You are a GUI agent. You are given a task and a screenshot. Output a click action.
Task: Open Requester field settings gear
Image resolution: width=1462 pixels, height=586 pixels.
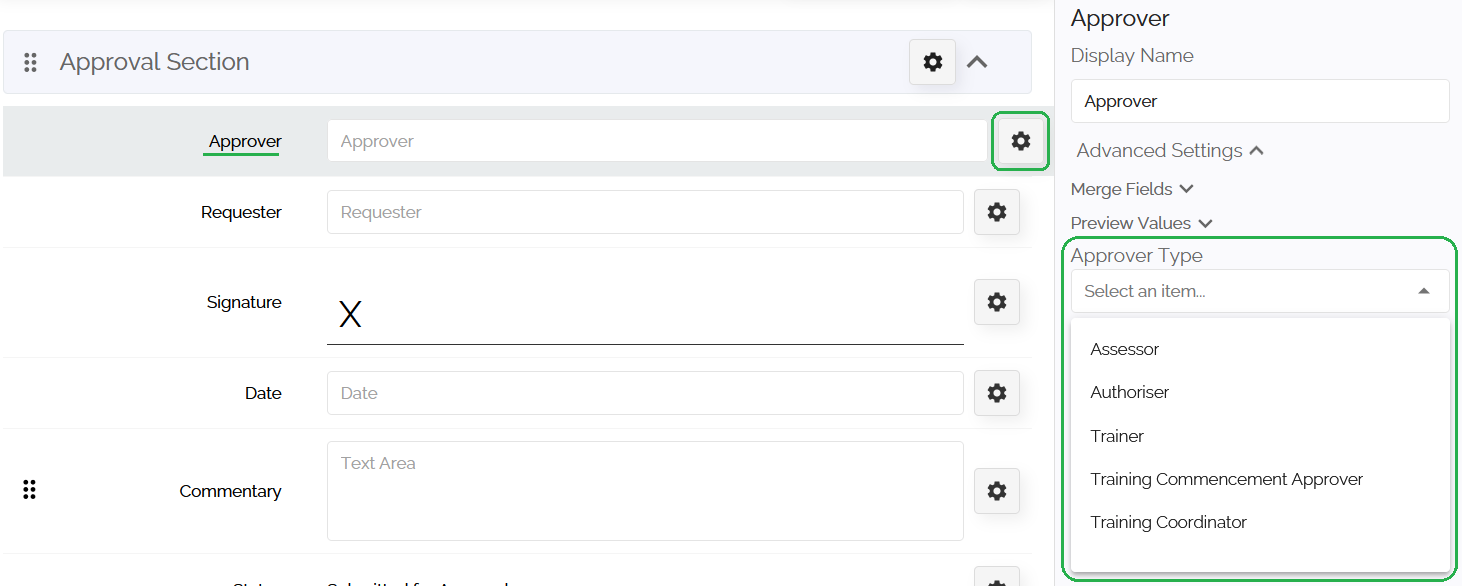(996, 212)
